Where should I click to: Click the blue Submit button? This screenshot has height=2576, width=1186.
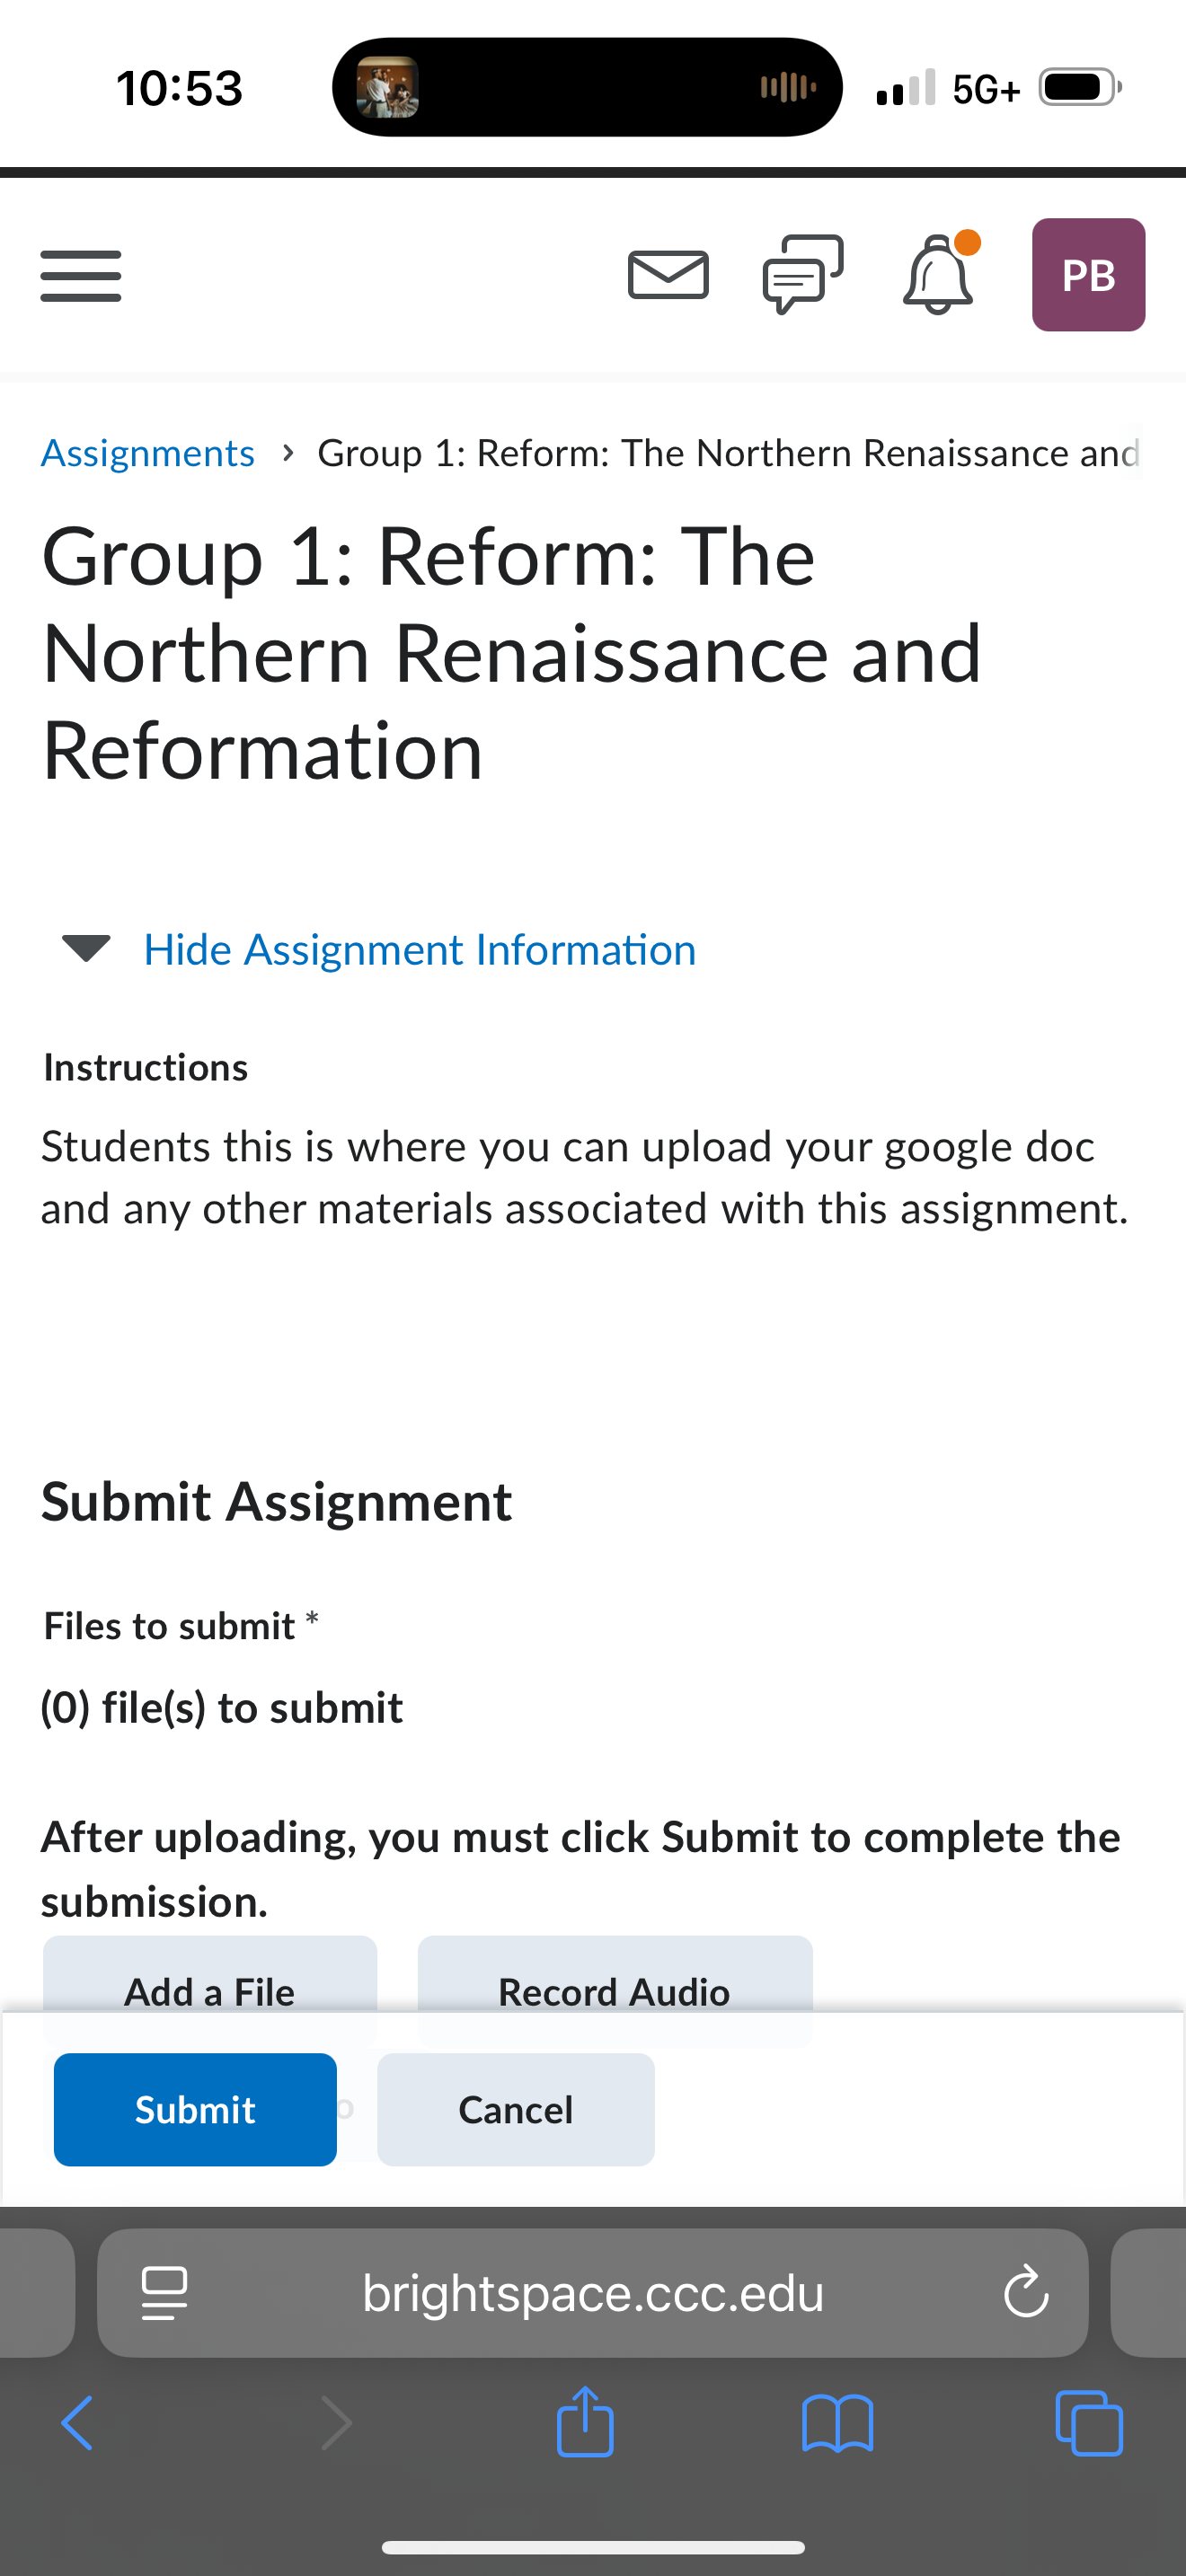pyautogui.click(x=195, y=2110)
